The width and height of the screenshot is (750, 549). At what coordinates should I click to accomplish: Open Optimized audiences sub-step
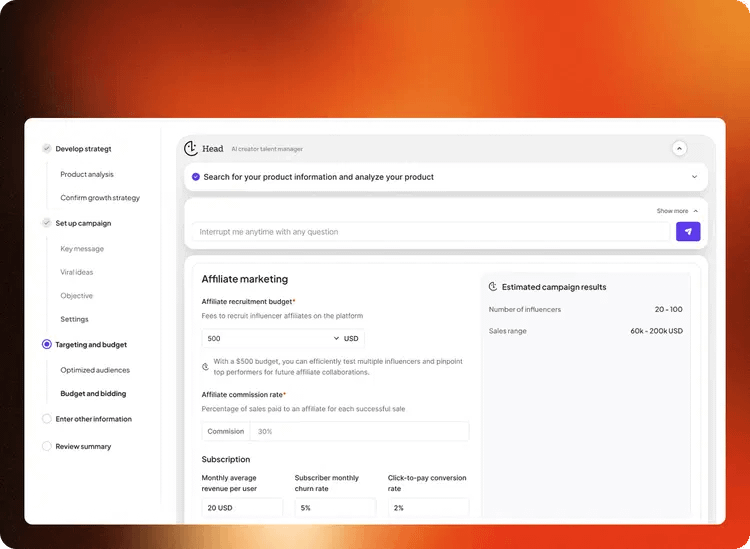[x=95, y=370]
